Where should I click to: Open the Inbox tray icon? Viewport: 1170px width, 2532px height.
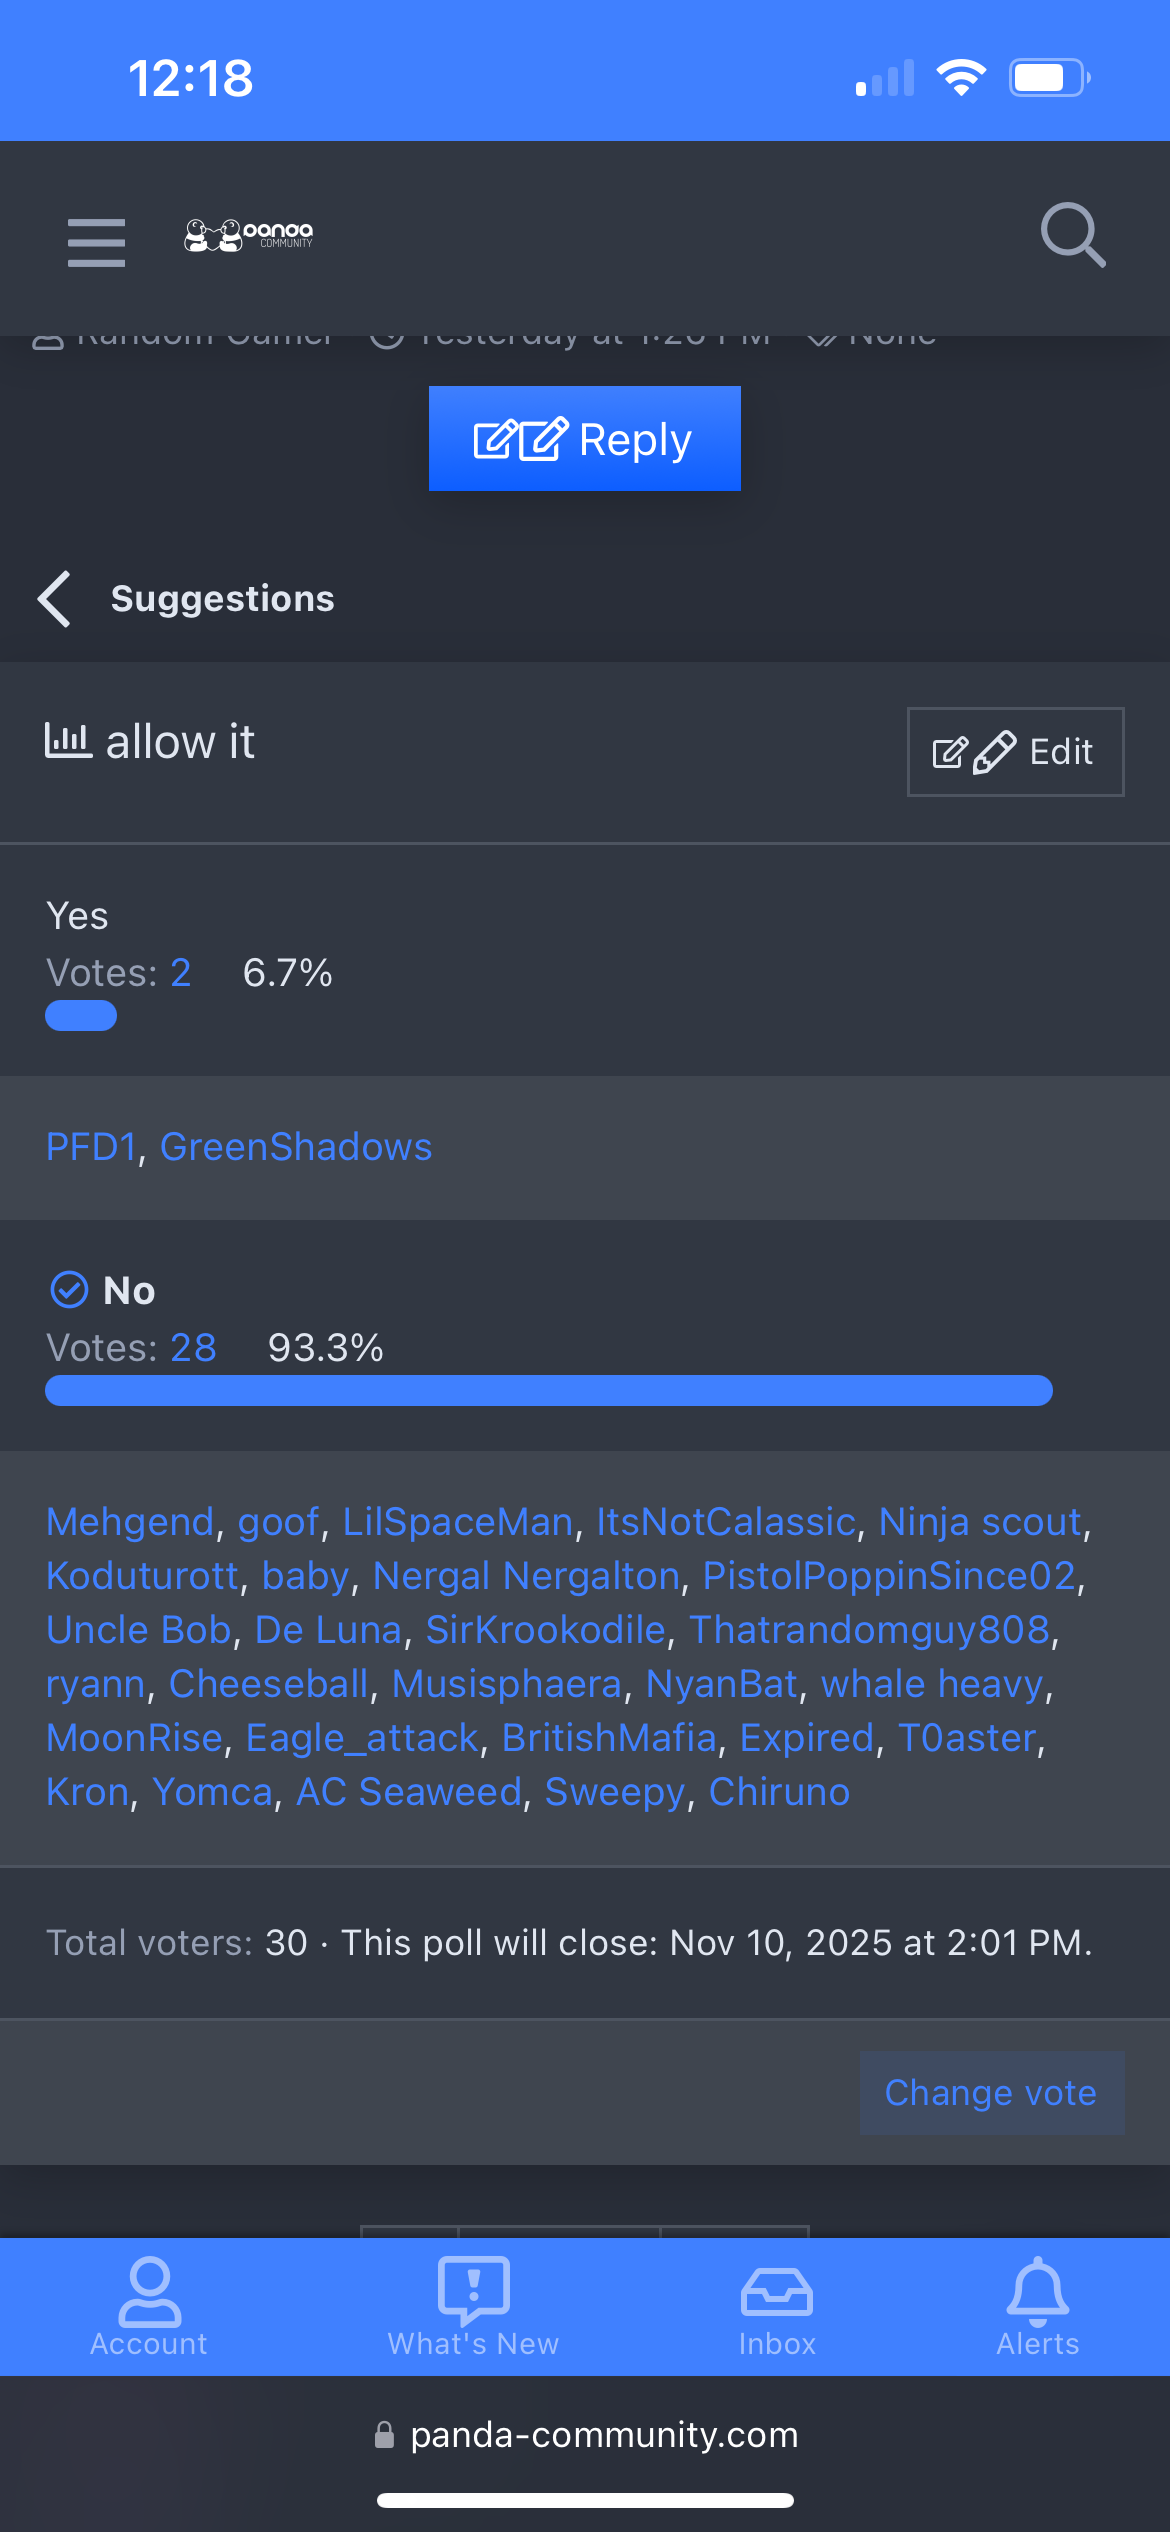(x=777, y=2305)
